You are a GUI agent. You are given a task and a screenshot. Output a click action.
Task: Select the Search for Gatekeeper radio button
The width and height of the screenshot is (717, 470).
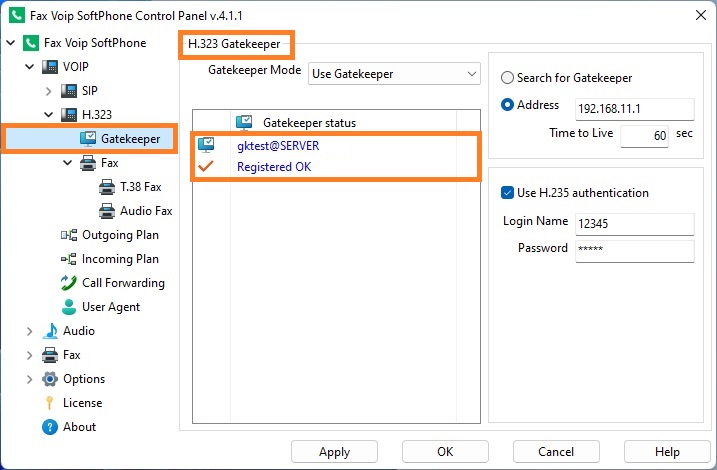[x=507, y=78]
